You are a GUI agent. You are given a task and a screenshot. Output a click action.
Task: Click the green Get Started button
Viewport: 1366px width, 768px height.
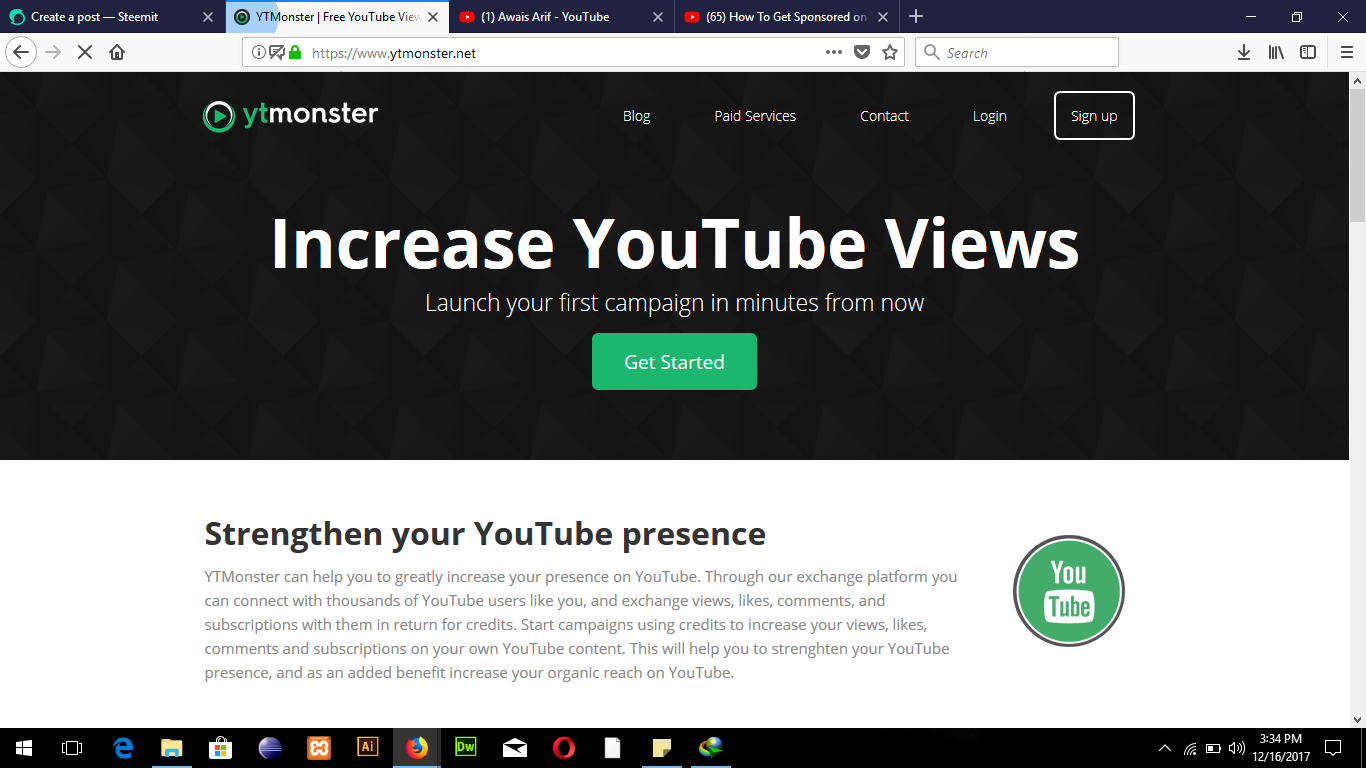tap(674, 362)
